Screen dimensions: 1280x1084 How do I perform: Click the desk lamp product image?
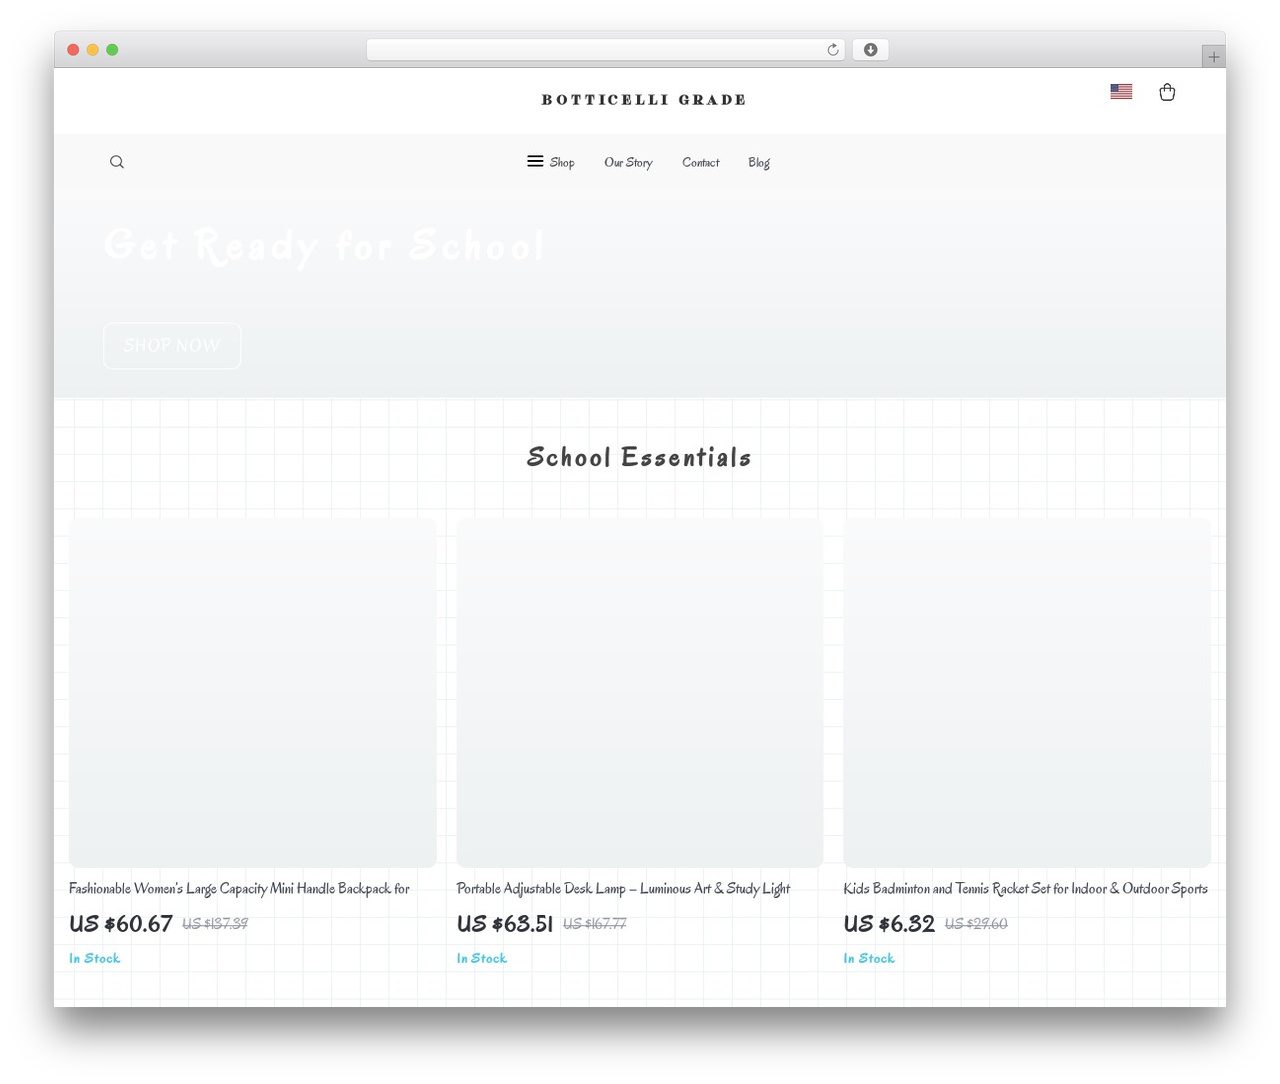[x=640, y=692]
